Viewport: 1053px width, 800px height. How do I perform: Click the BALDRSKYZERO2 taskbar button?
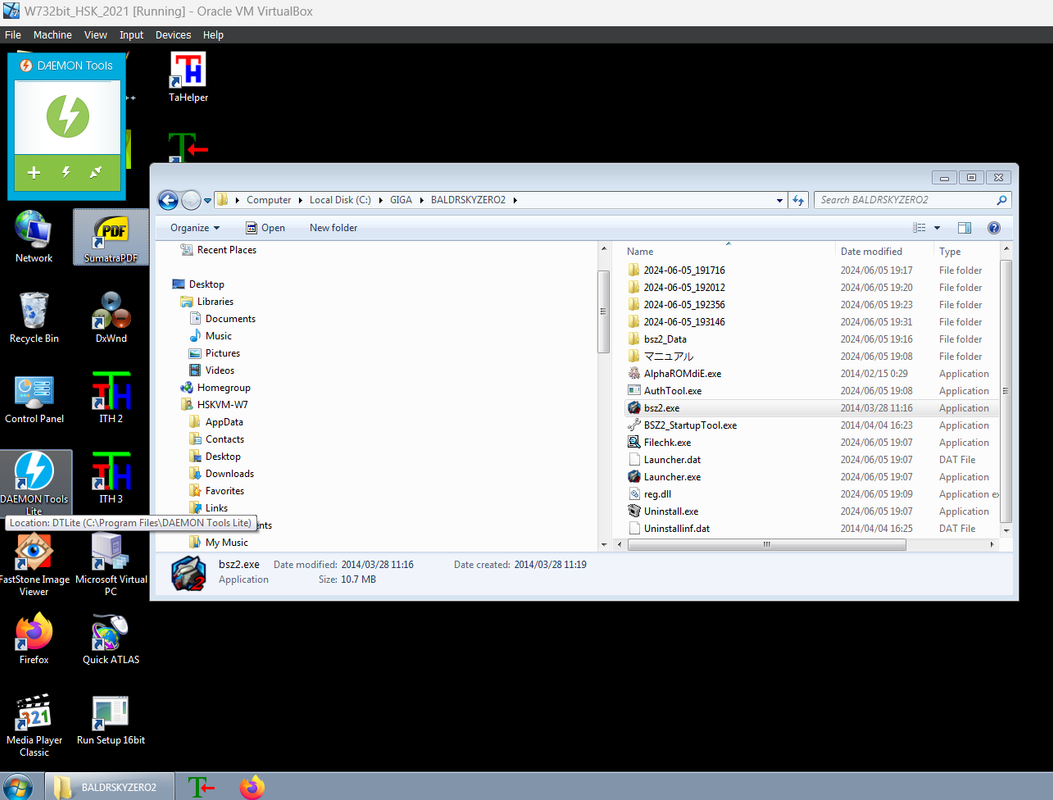point(109,787)
